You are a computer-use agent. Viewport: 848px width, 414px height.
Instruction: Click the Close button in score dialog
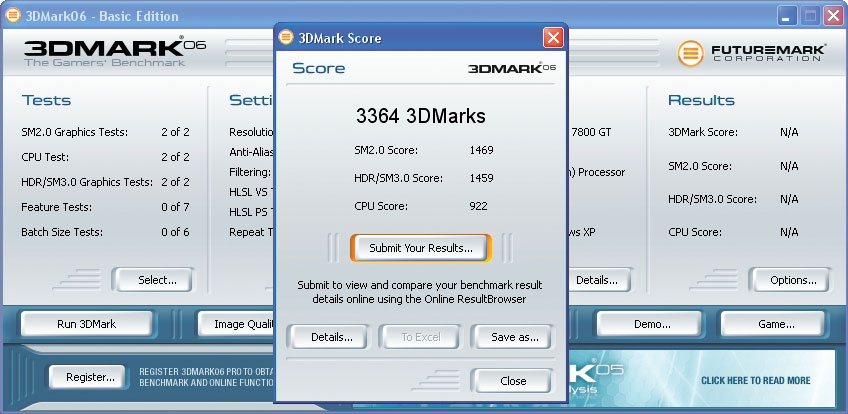[x=513, y=380]
